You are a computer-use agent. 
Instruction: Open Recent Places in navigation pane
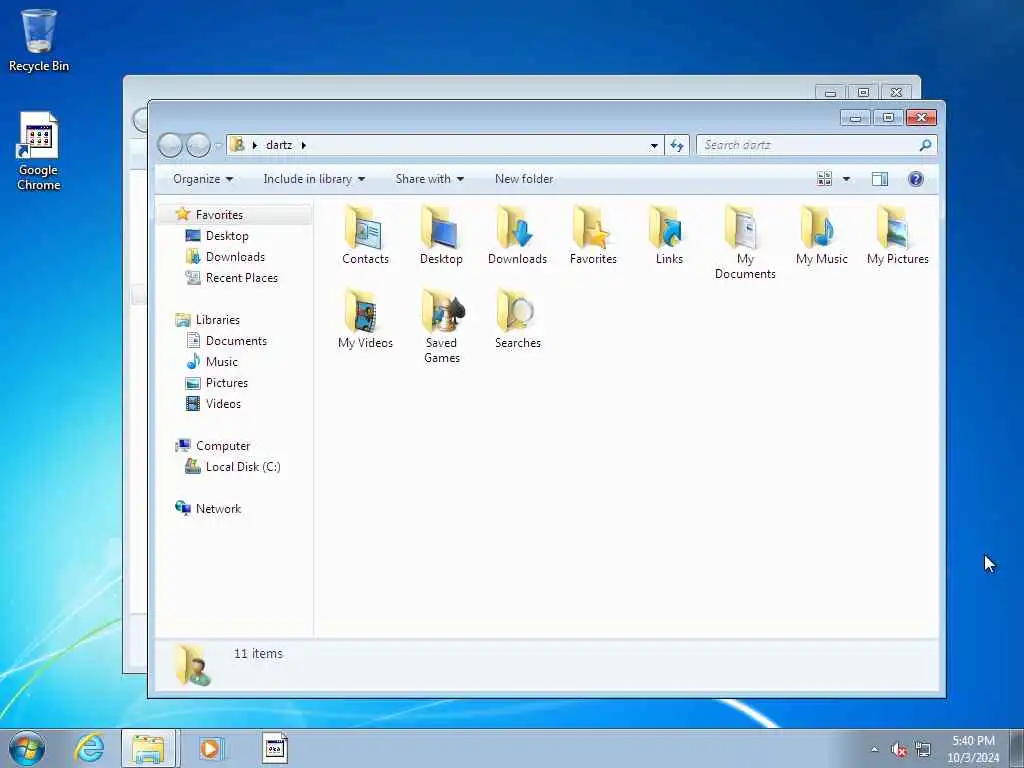click(x=242, y=278)
